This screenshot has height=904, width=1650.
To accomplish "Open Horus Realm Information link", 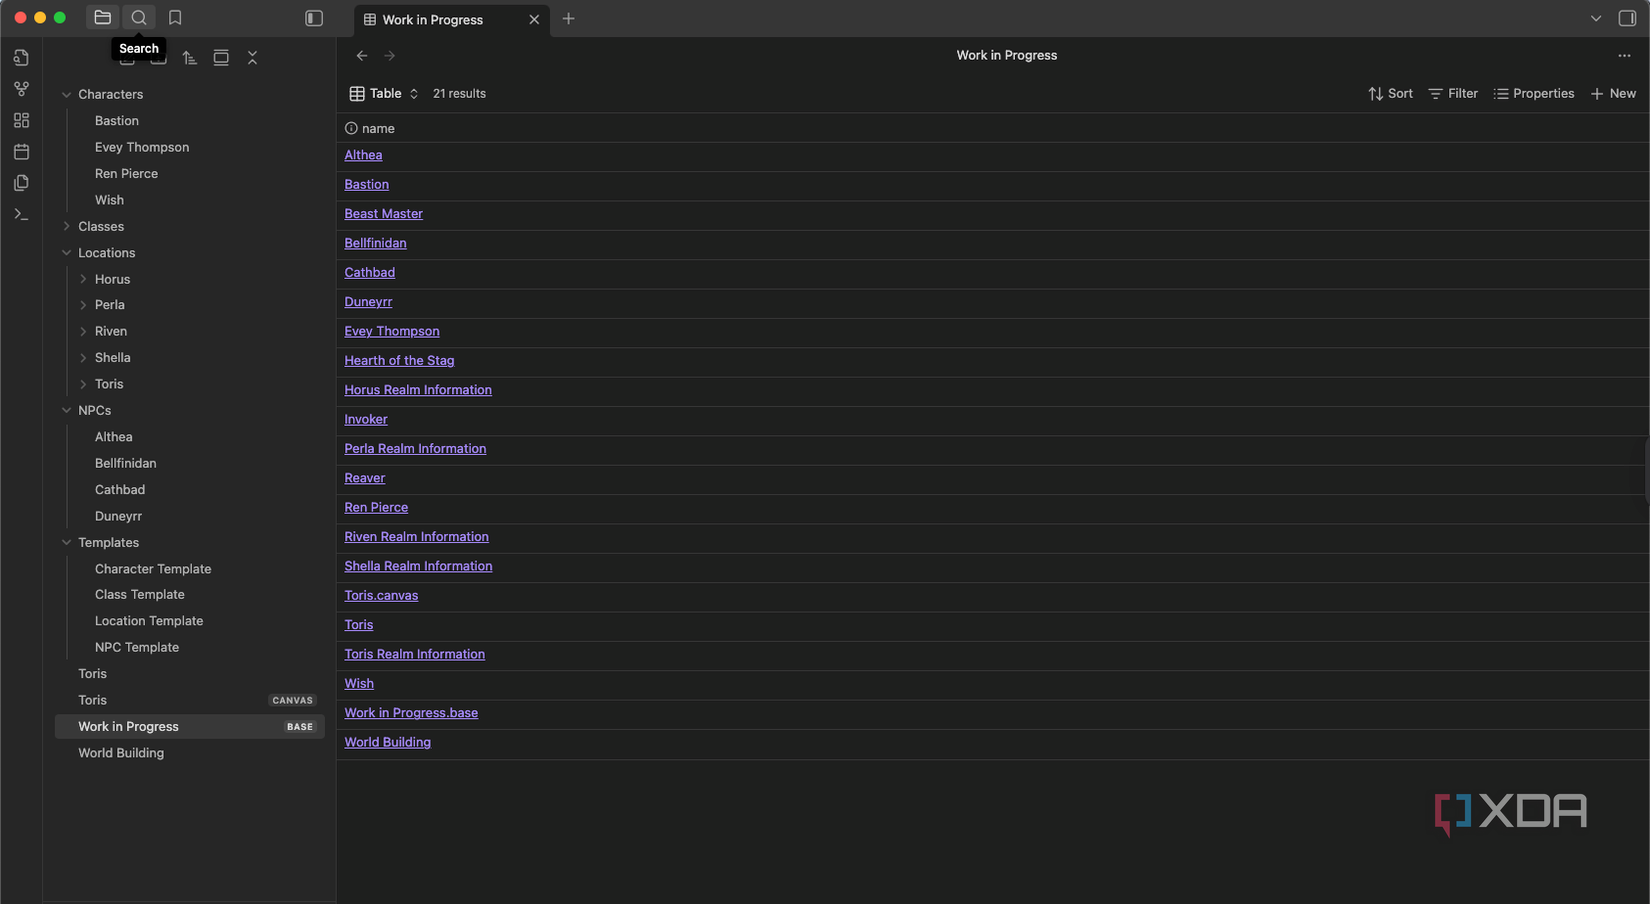I will pyautogui.click(x=418, y=390).
